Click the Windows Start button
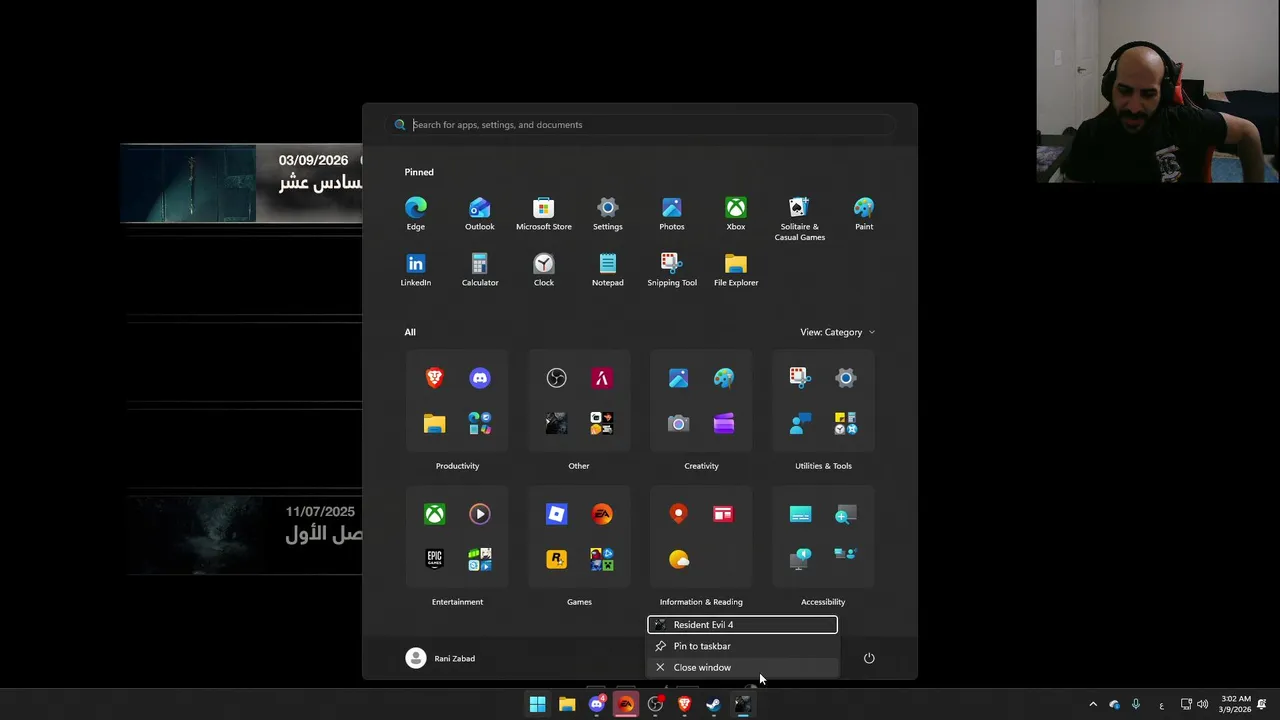The height and width of the screenshot is (720, 1280). (x=538, y=705)
